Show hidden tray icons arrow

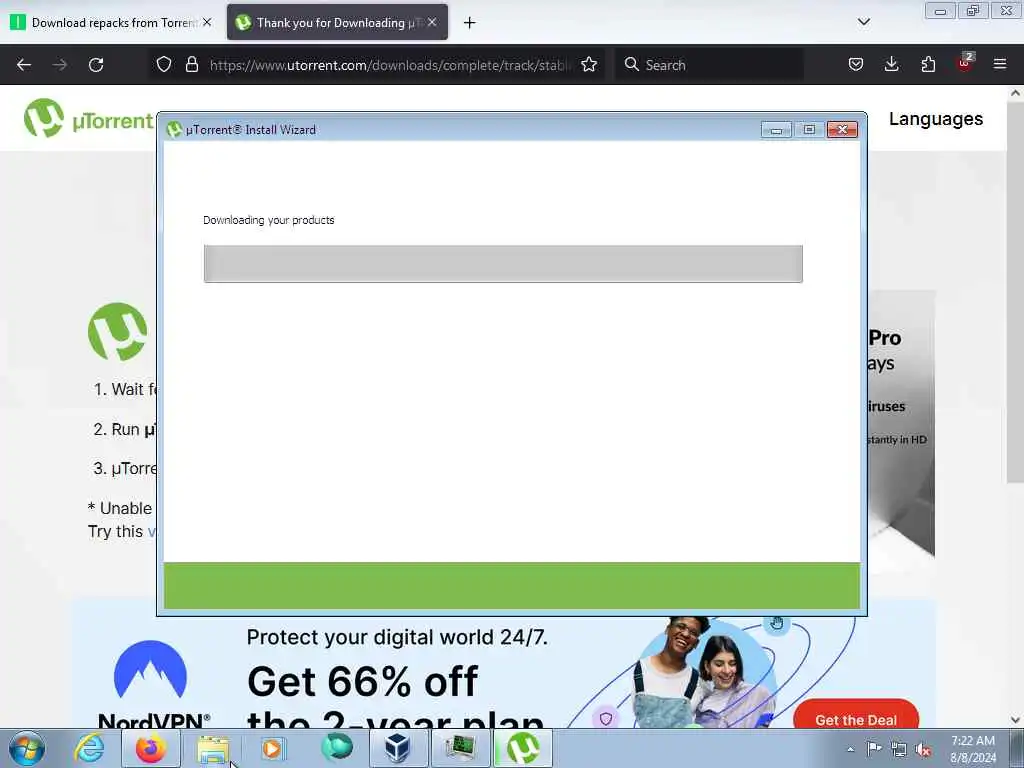point(850,749)
